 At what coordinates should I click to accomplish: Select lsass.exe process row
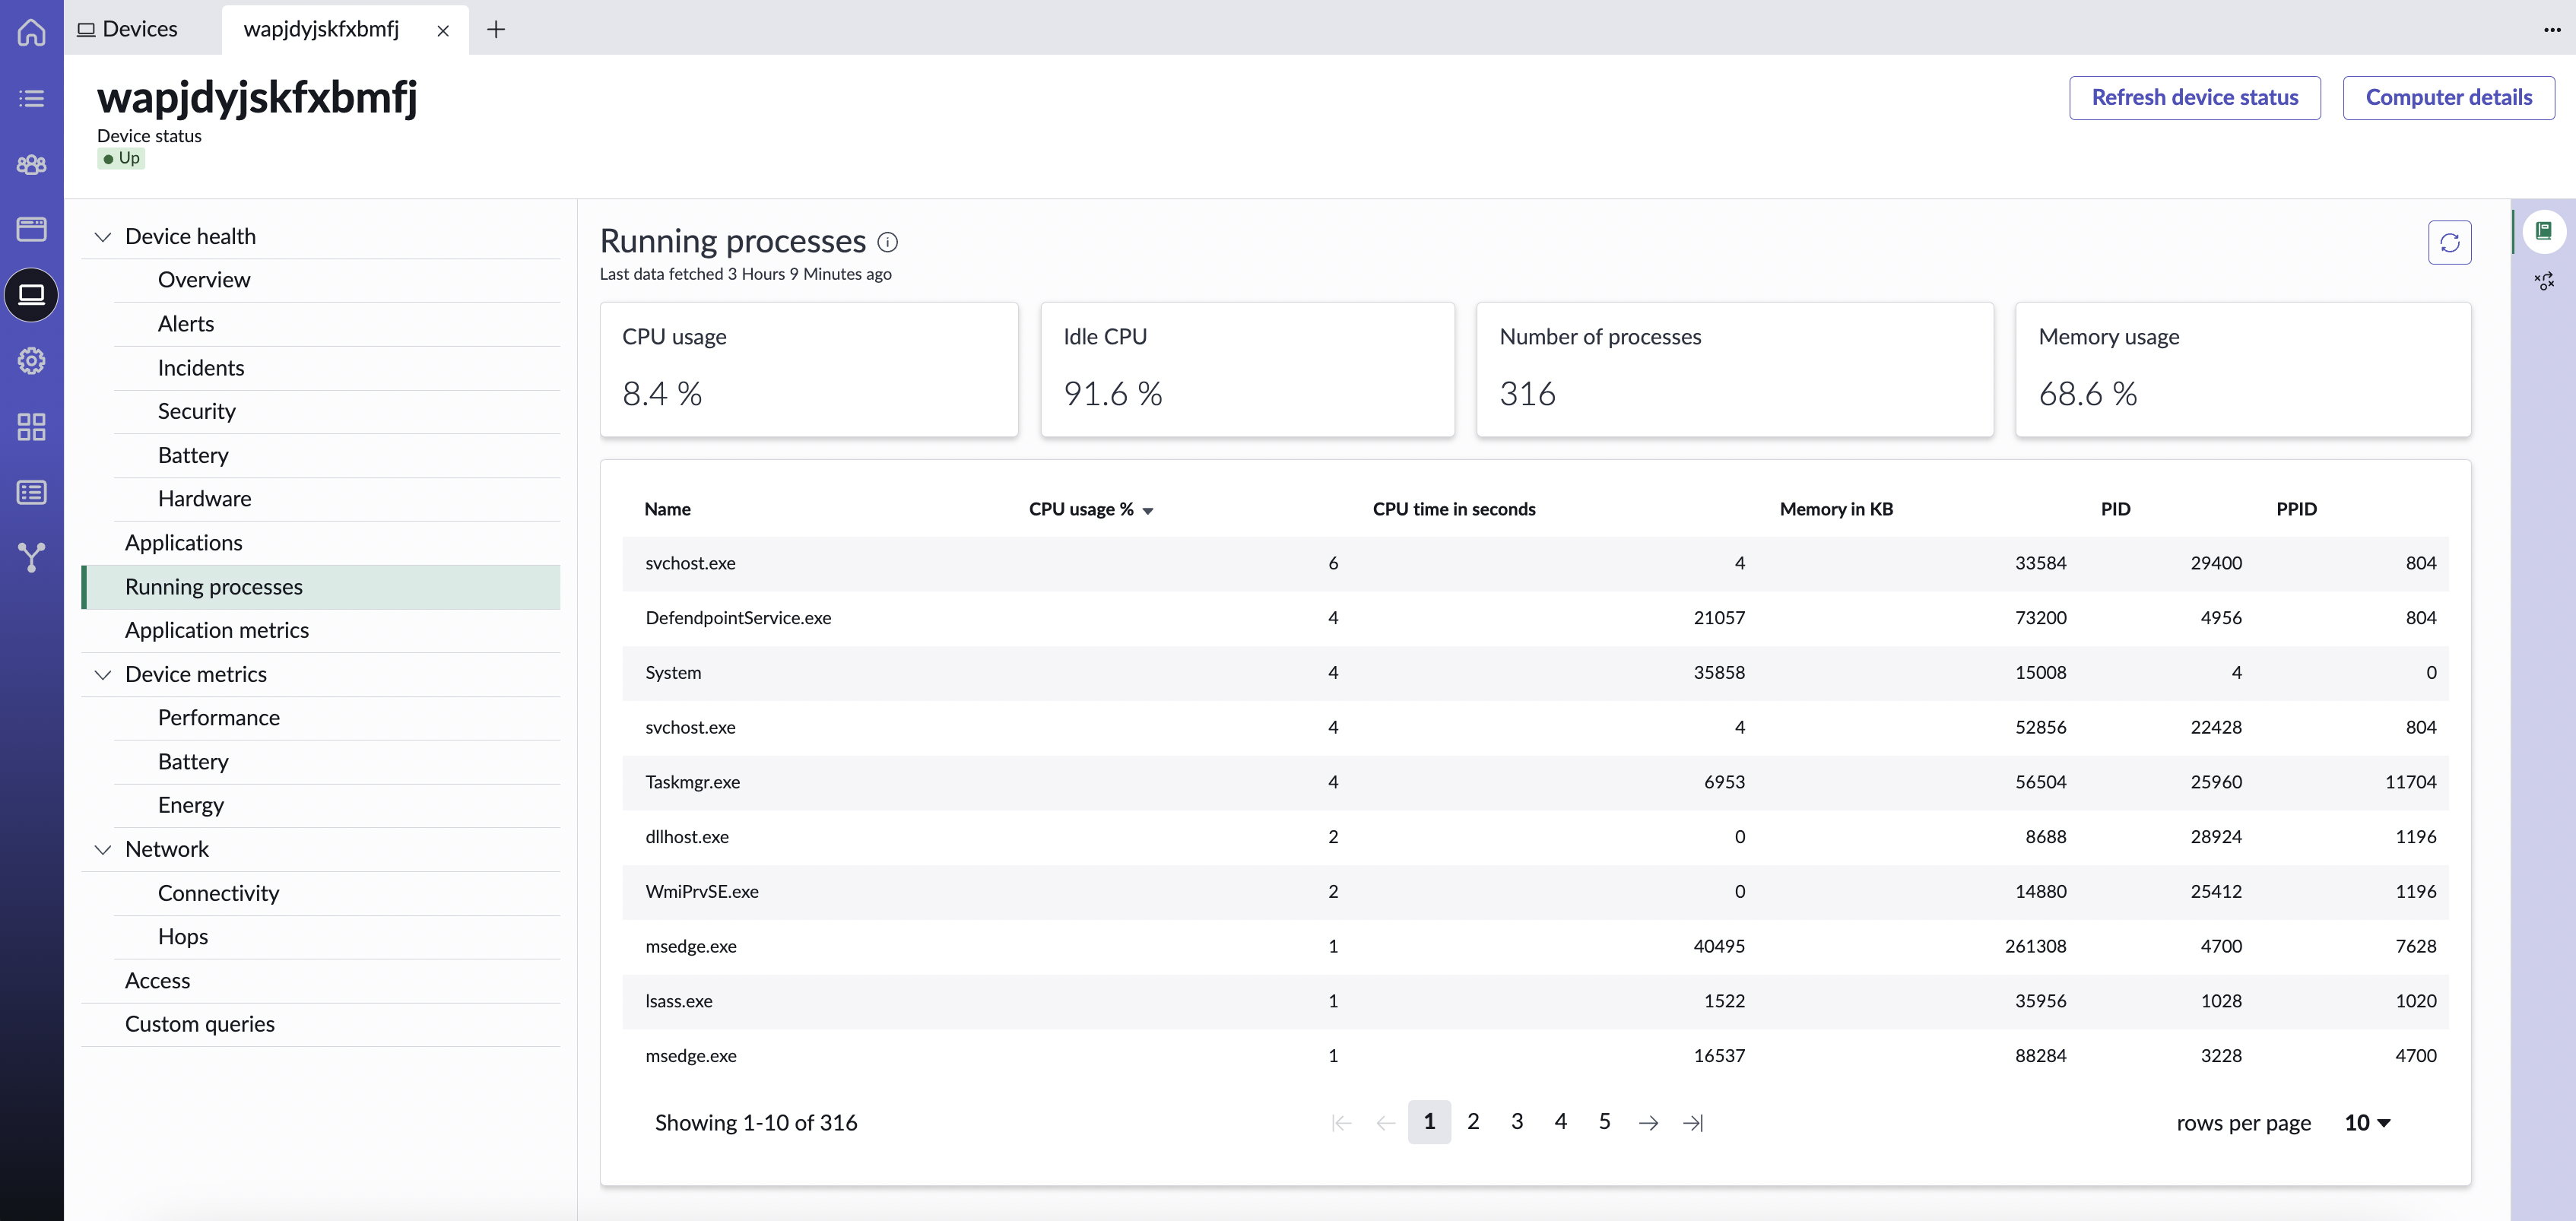click(1535, 1001)
